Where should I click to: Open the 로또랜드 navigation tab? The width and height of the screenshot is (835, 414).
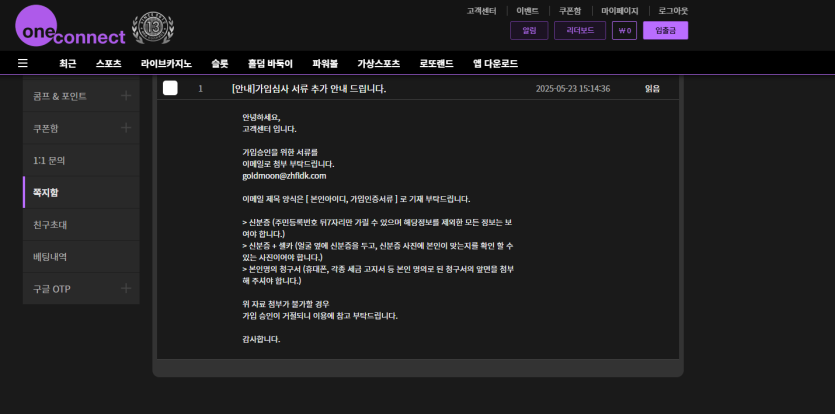click(x=436, y=63)
